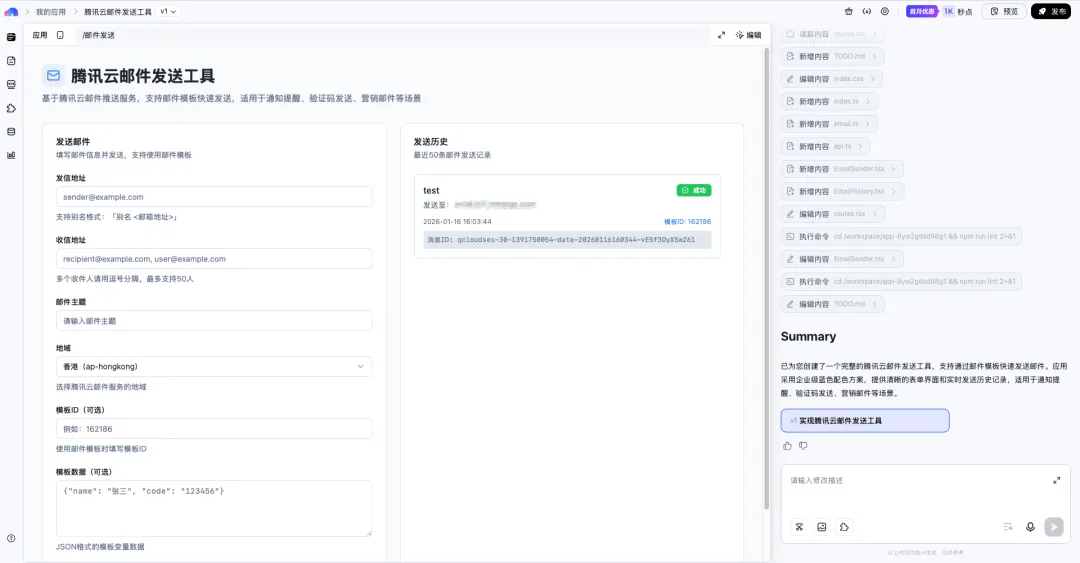The image size is (1080, 563).
Task: Click the test record title in 发送历史
Action: pyautogui.click(x=431, y=191)
